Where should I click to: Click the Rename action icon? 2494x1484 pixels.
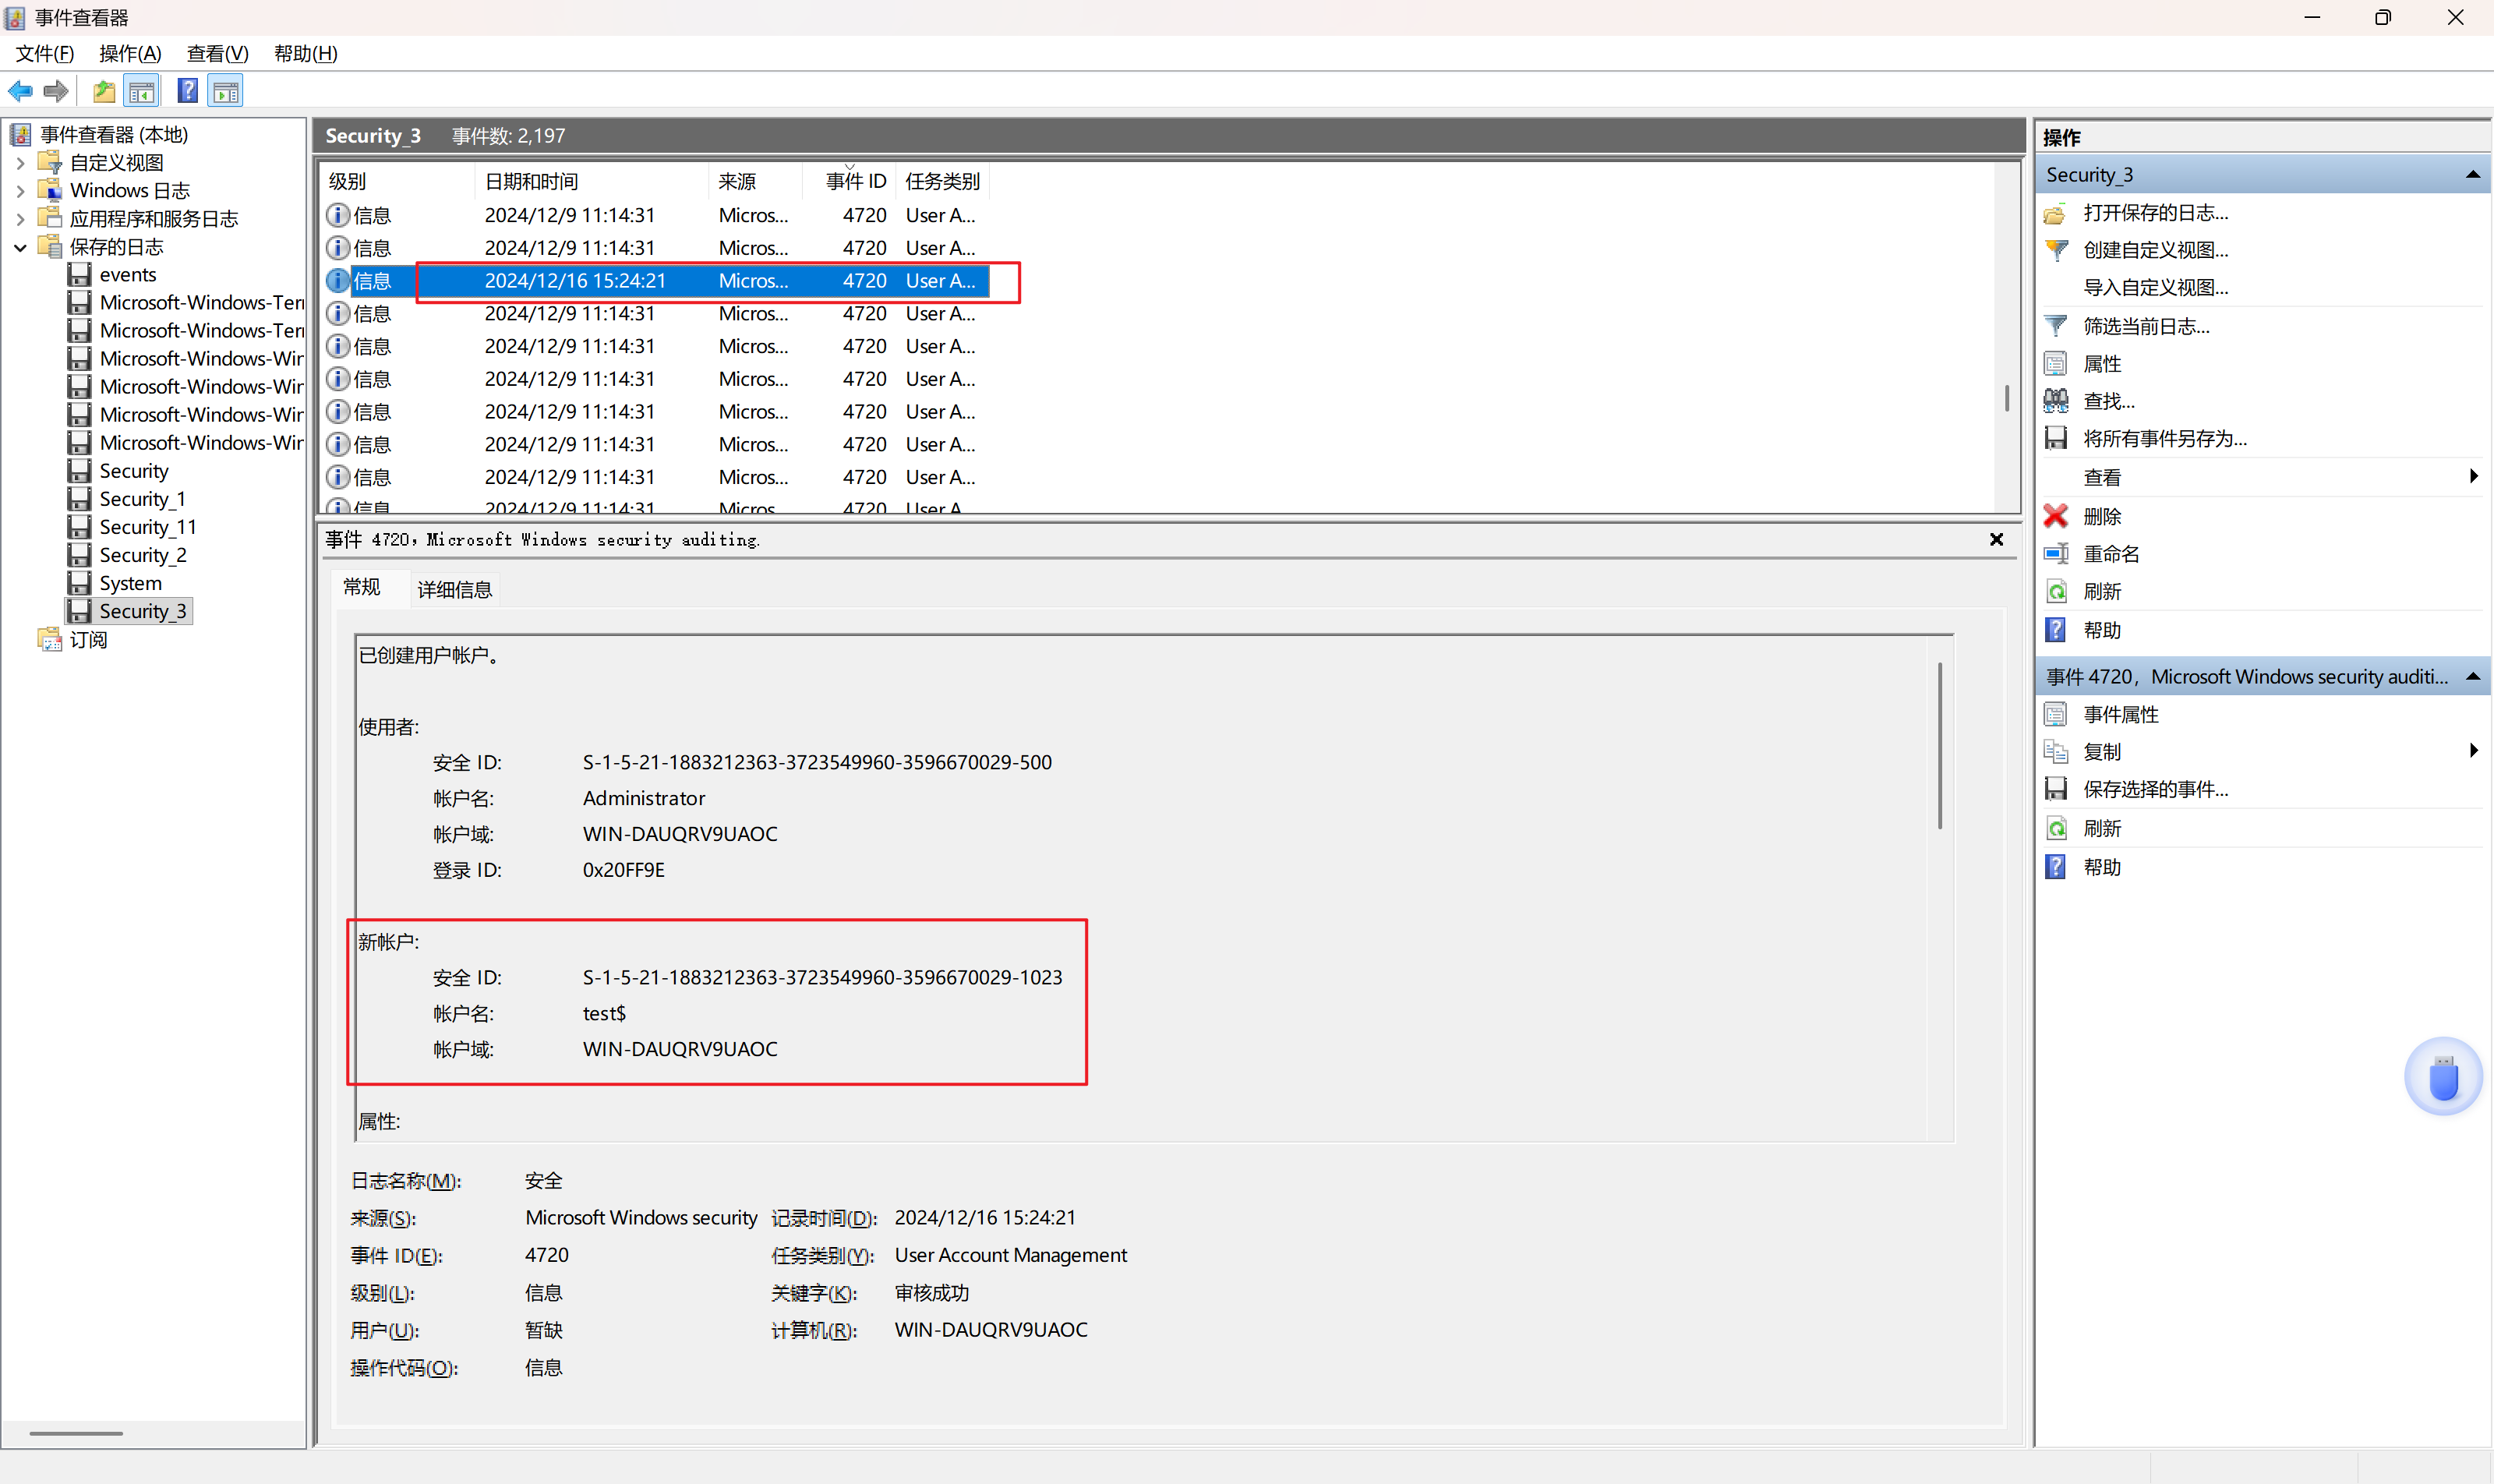point(2056,554)
